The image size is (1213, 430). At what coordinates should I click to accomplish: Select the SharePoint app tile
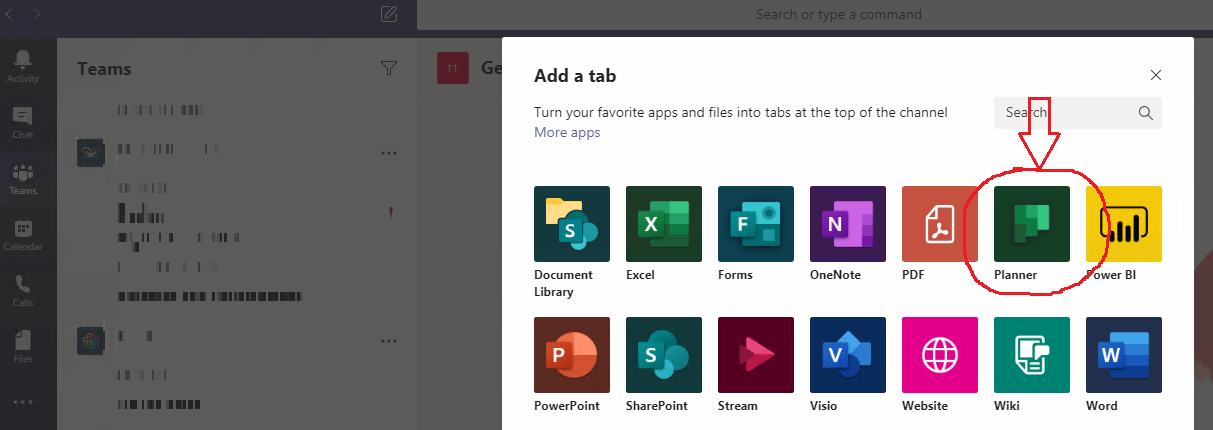[x=664, y=355]
